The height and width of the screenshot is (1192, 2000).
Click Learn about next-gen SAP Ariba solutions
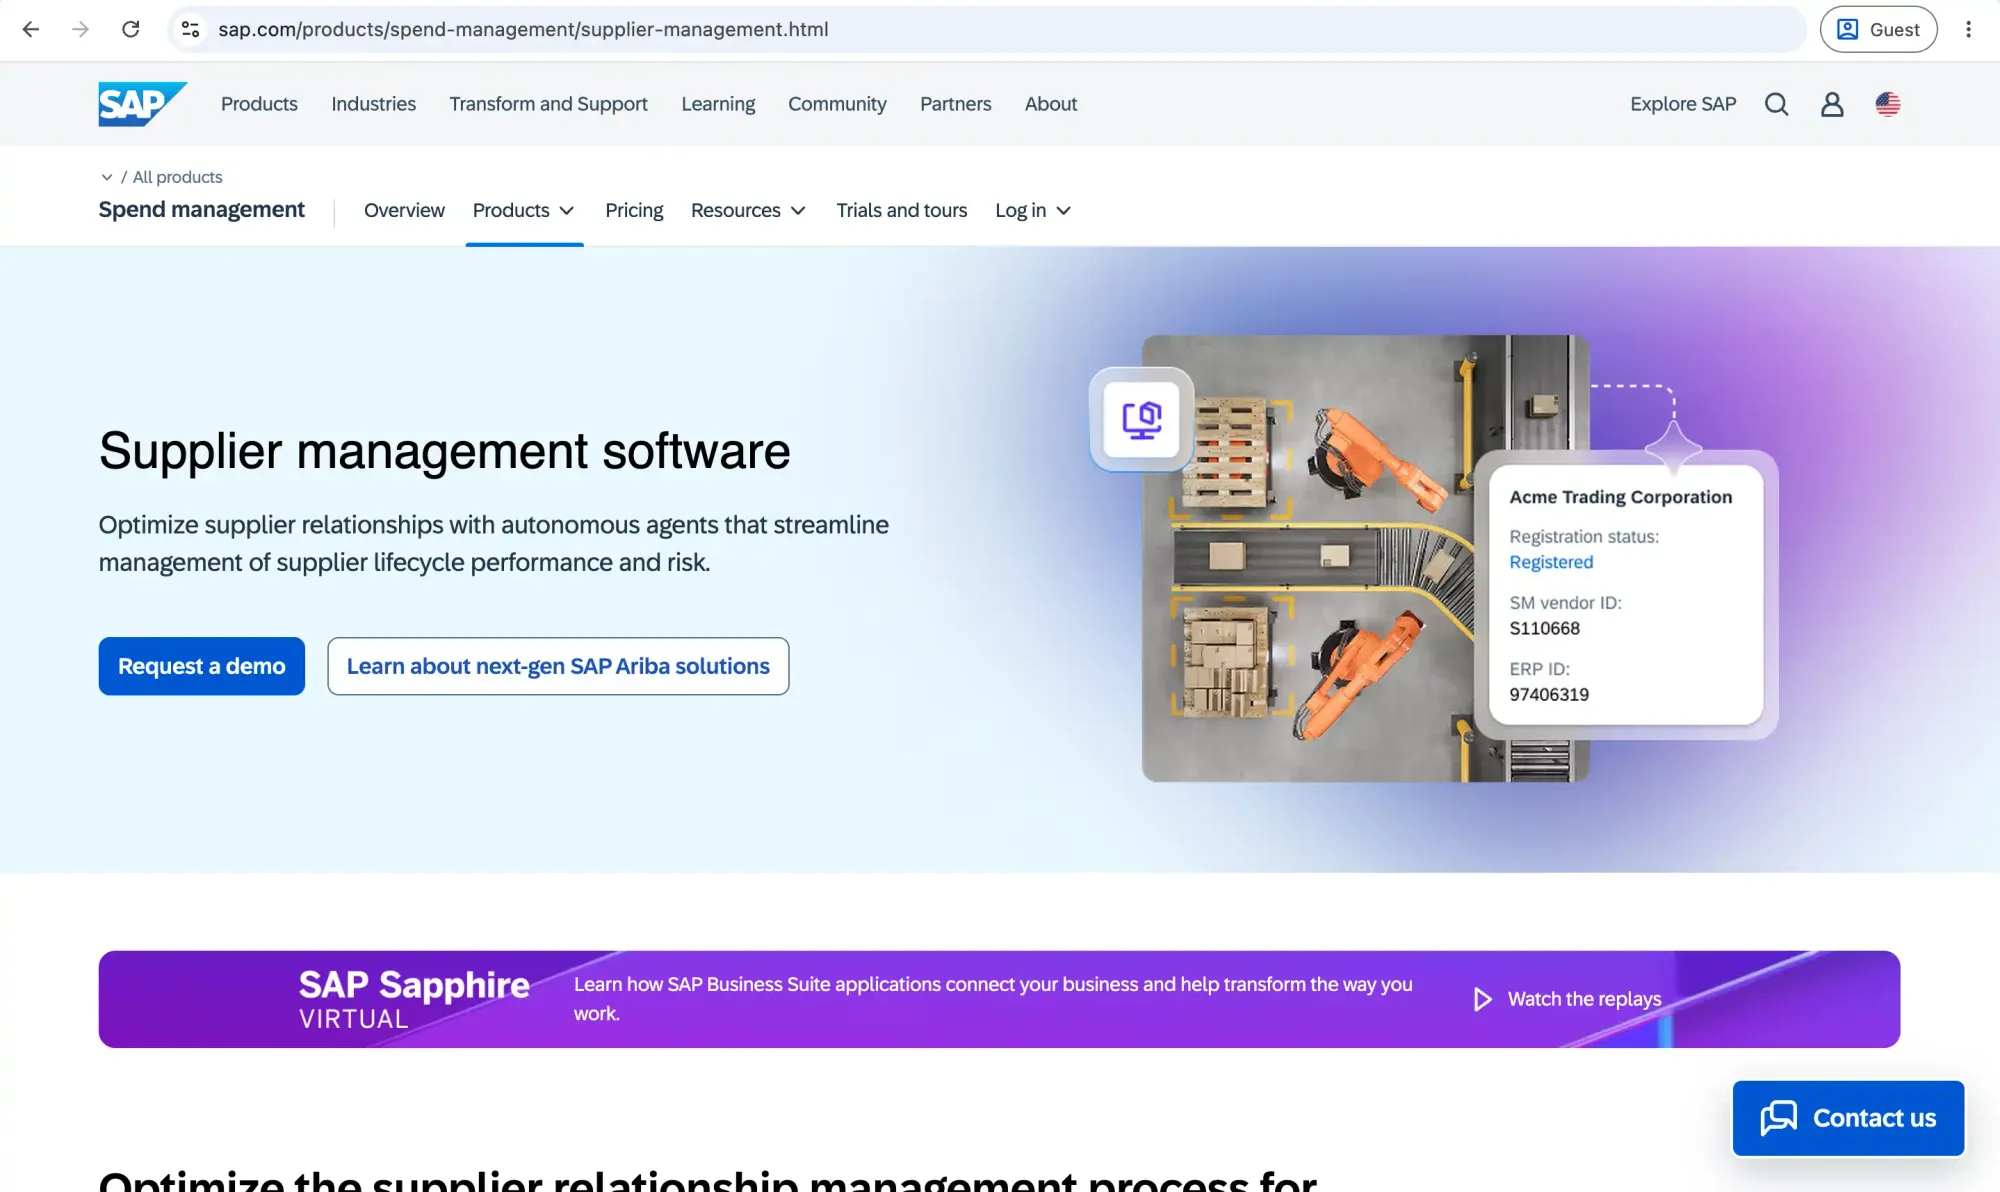click(558, 666)
